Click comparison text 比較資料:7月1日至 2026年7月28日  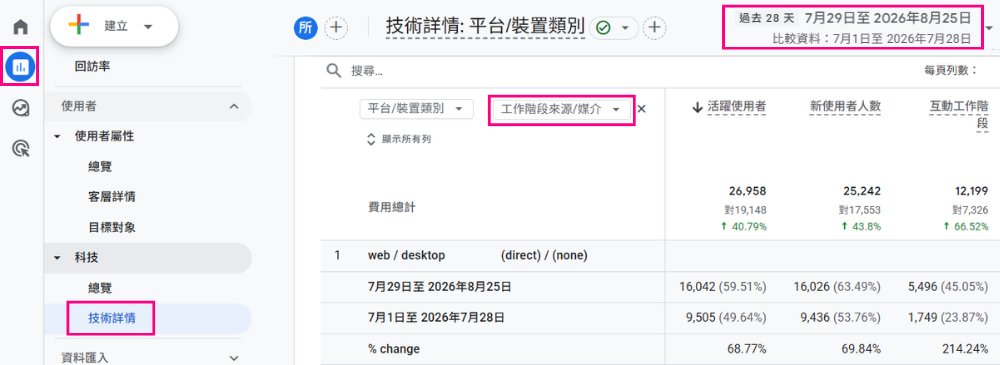tap(872, 39)
